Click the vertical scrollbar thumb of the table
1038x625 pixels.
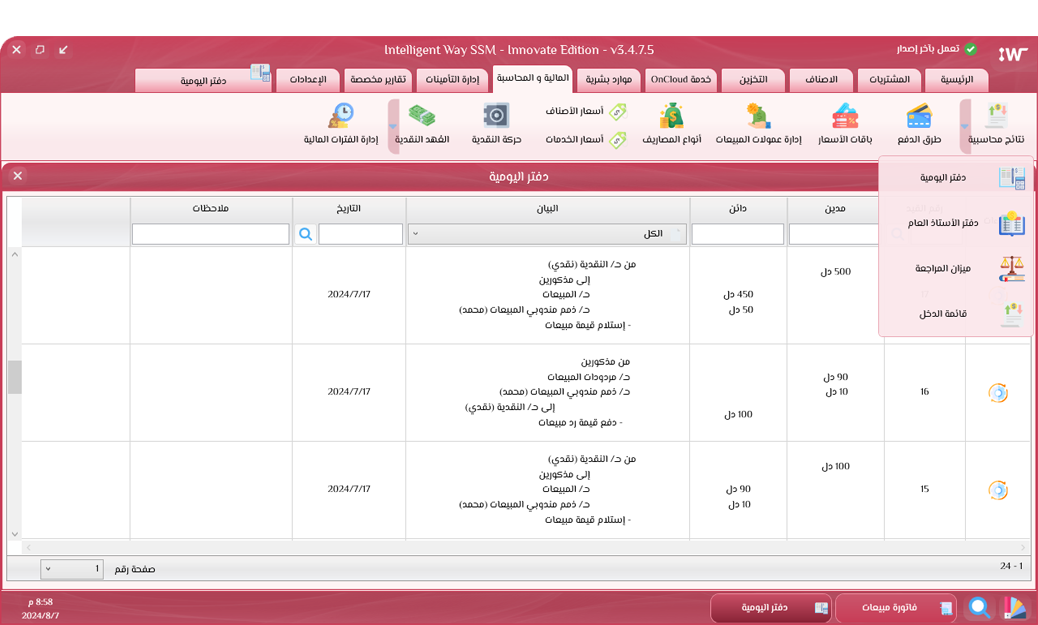tap(15, 377)
